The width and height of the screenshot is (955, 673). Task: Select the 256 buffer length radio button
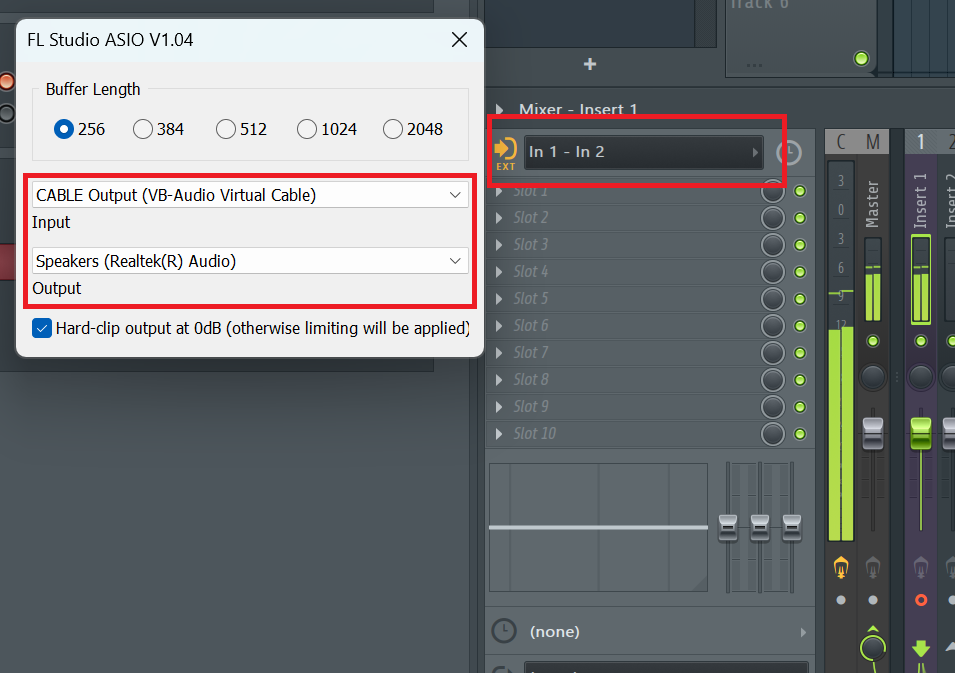coord(64,129)
